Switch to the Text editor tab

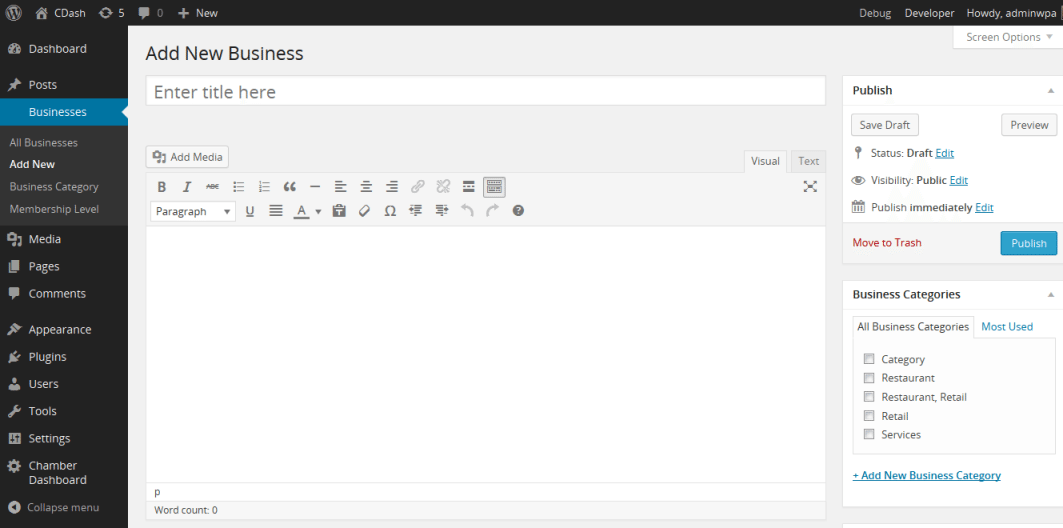(x=808, y=161)
